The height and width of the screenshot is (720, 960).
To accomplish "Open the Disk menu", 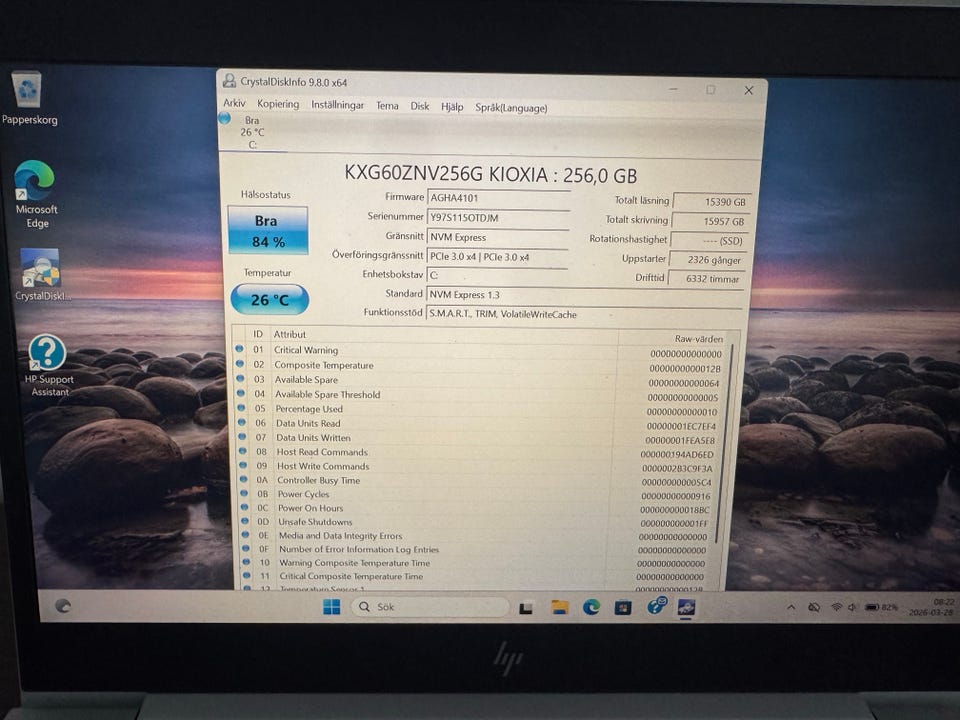I will pyautogui.click(x=419, y=106).
